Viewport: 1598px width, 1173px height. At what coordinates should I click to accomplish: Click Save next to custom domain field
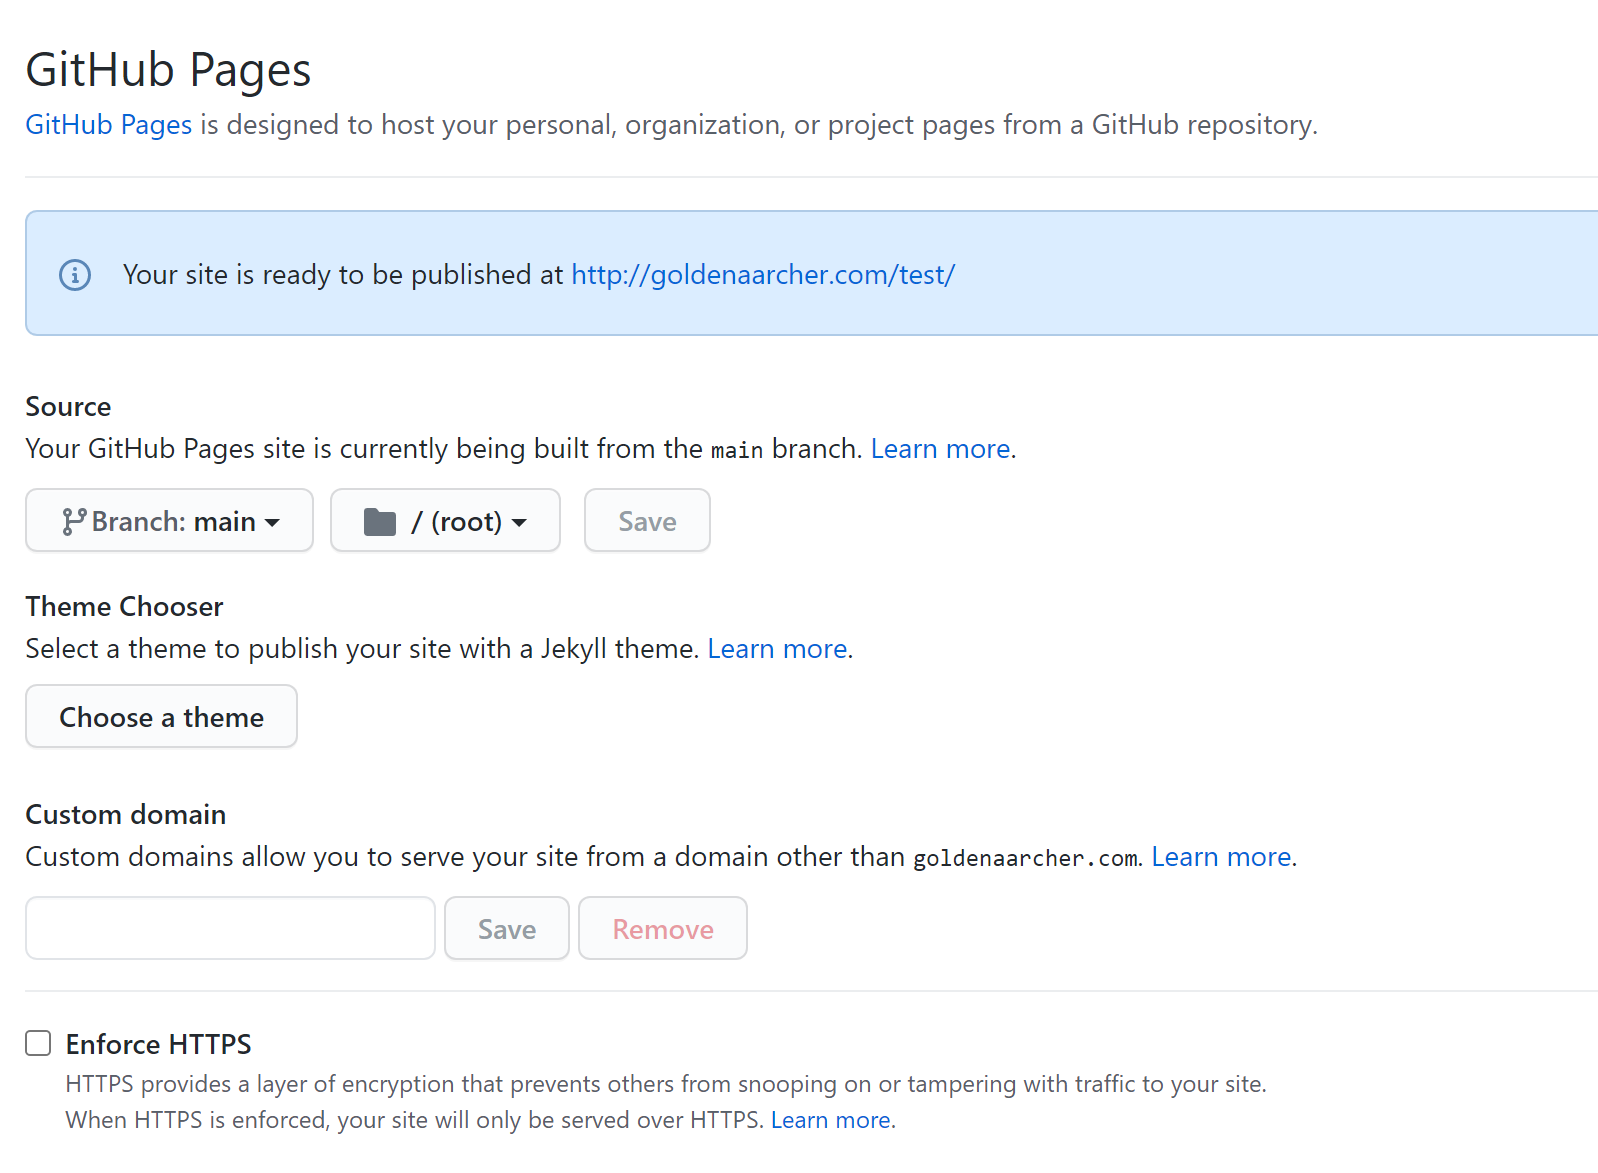(x=507, y=928)
